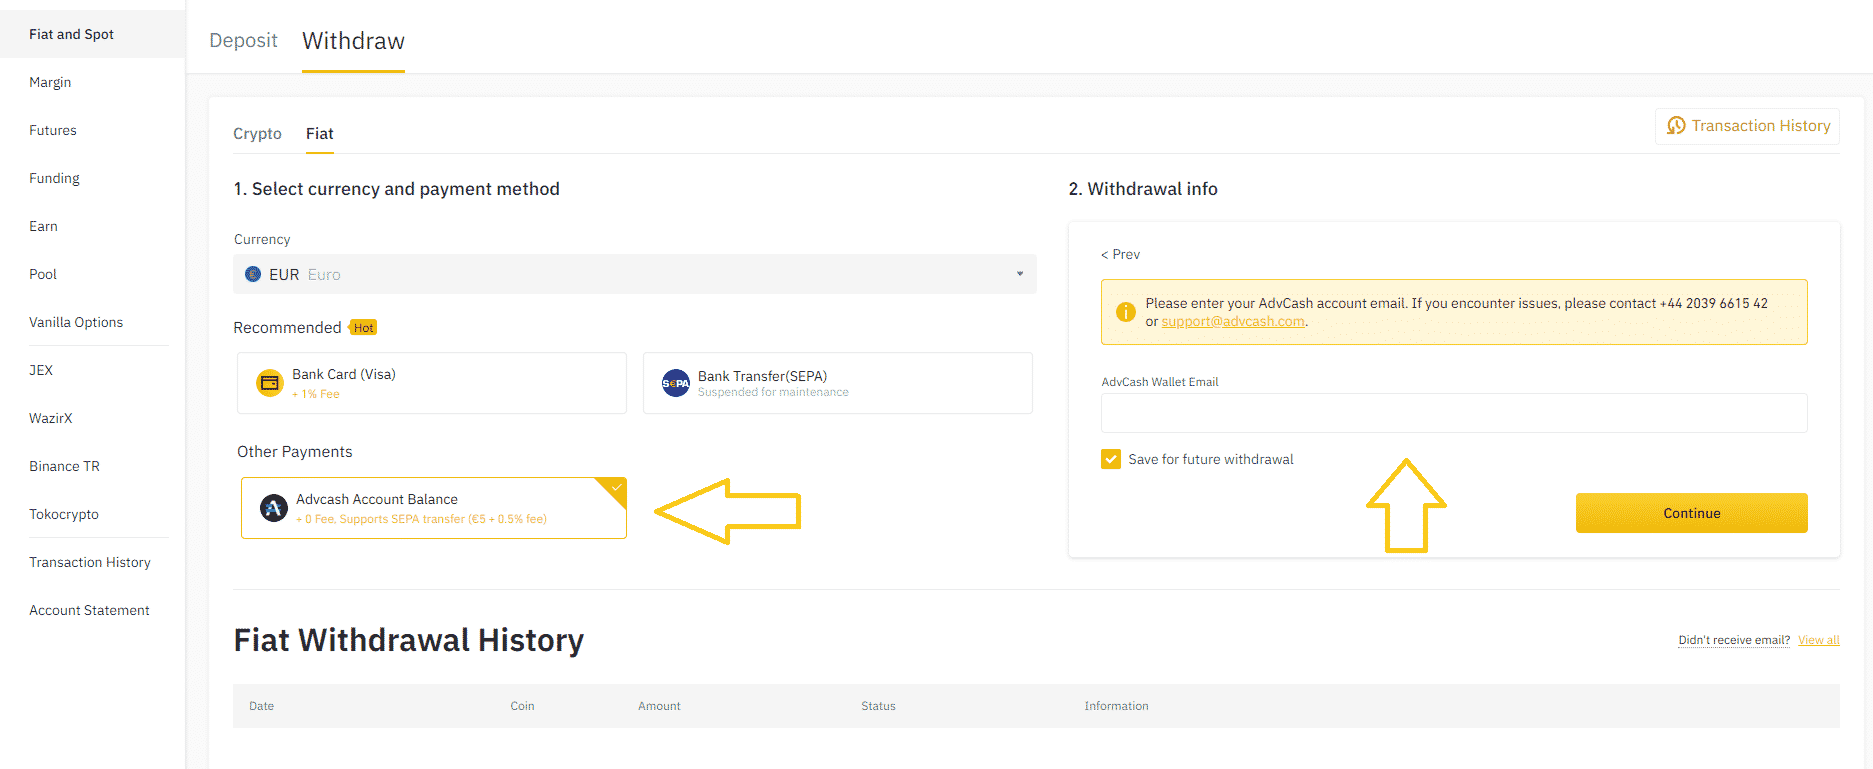
Task: Click into AdvCash Wallet Email field
Action: click(1453, 413)
